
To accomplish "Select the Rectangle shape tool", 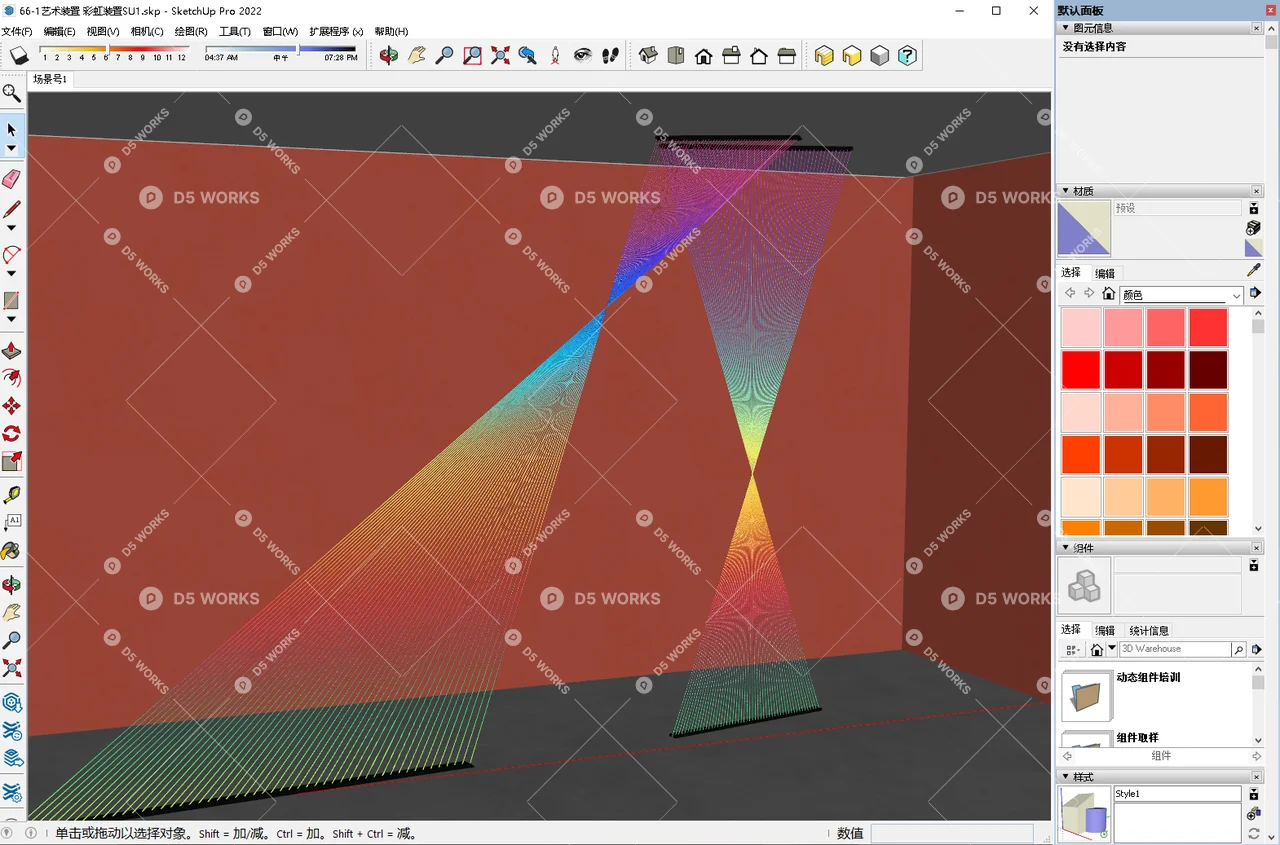I will pos(12,301).
